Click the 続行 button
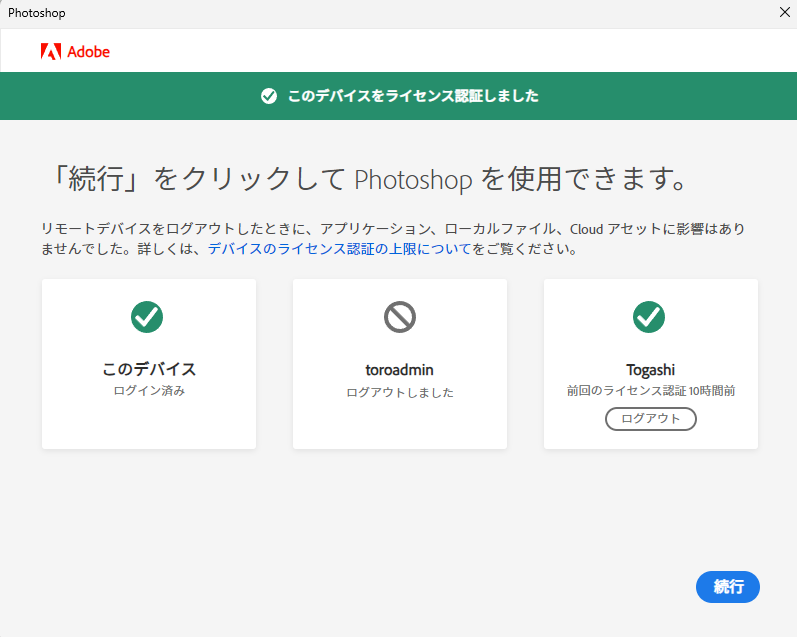This screenshot has width=797, height=637. [727, 587]
